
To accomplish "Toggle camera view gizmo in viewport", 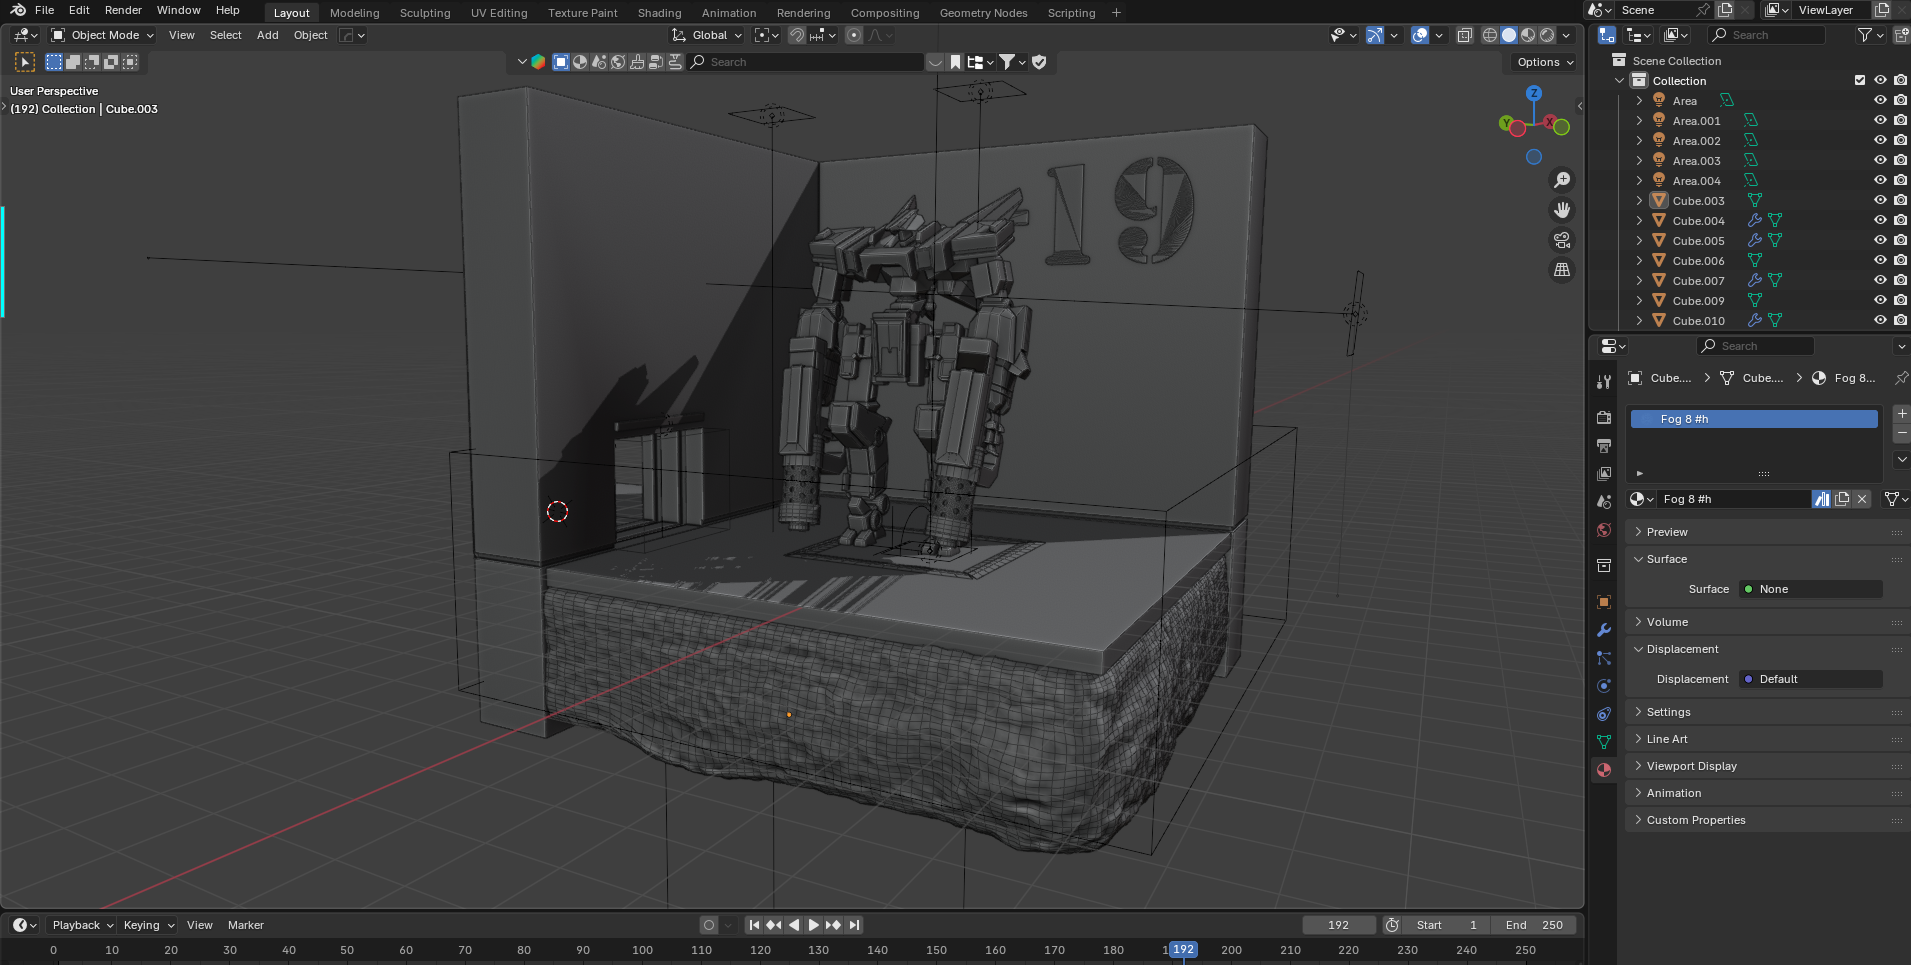I will [x=1561, y=240].
